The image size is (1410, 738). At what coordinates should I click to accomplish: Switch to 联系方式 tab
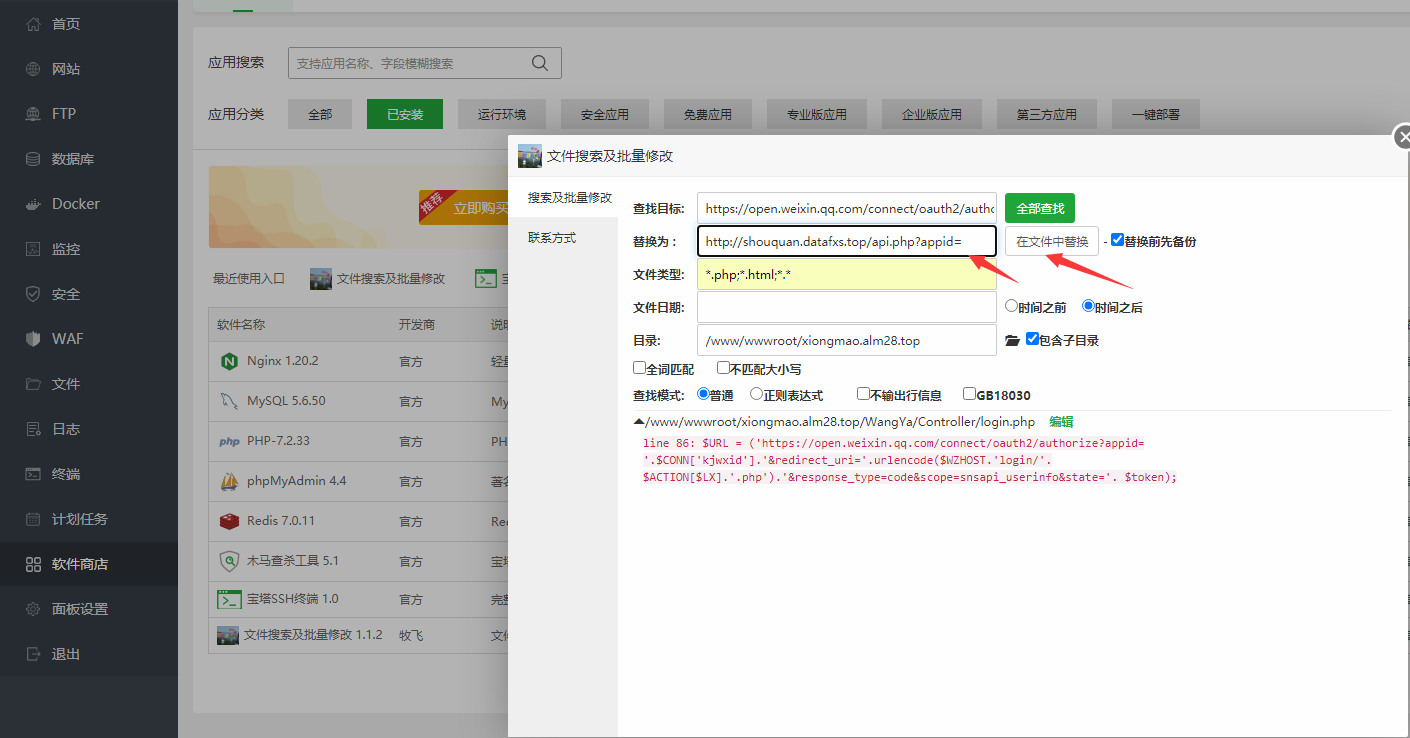click(x=552, y=238)
